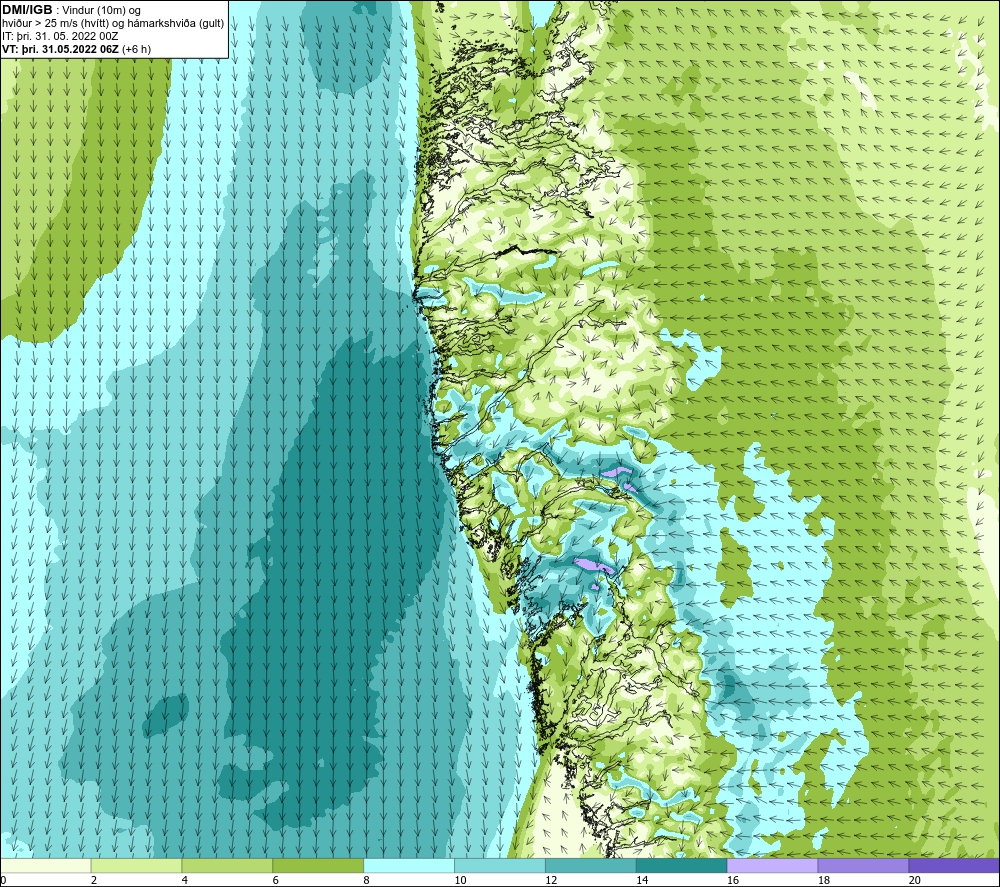The image size is (1000, 887).
Task: Click the 'VT: þri. 31.05.2022 06Z' line
Action: (60, 49)
